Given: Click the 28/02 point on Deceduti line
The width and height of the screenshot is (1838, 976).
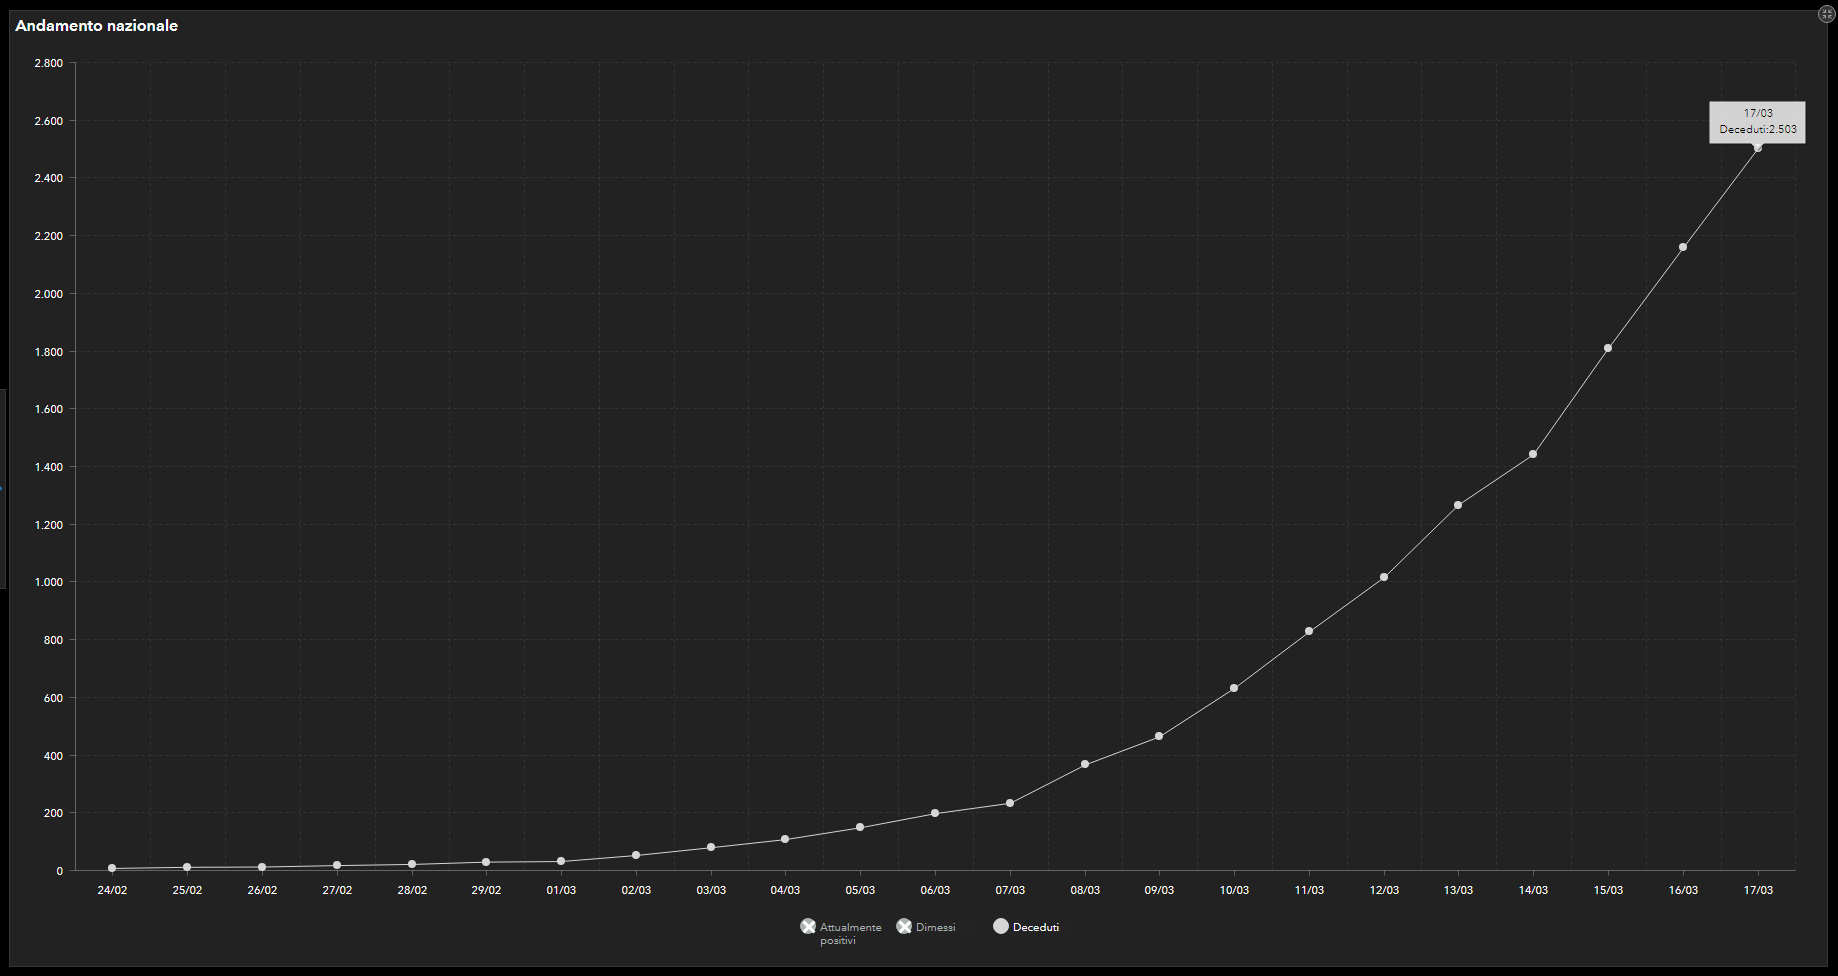Looking at the screenshot, I should coord(412,865).
